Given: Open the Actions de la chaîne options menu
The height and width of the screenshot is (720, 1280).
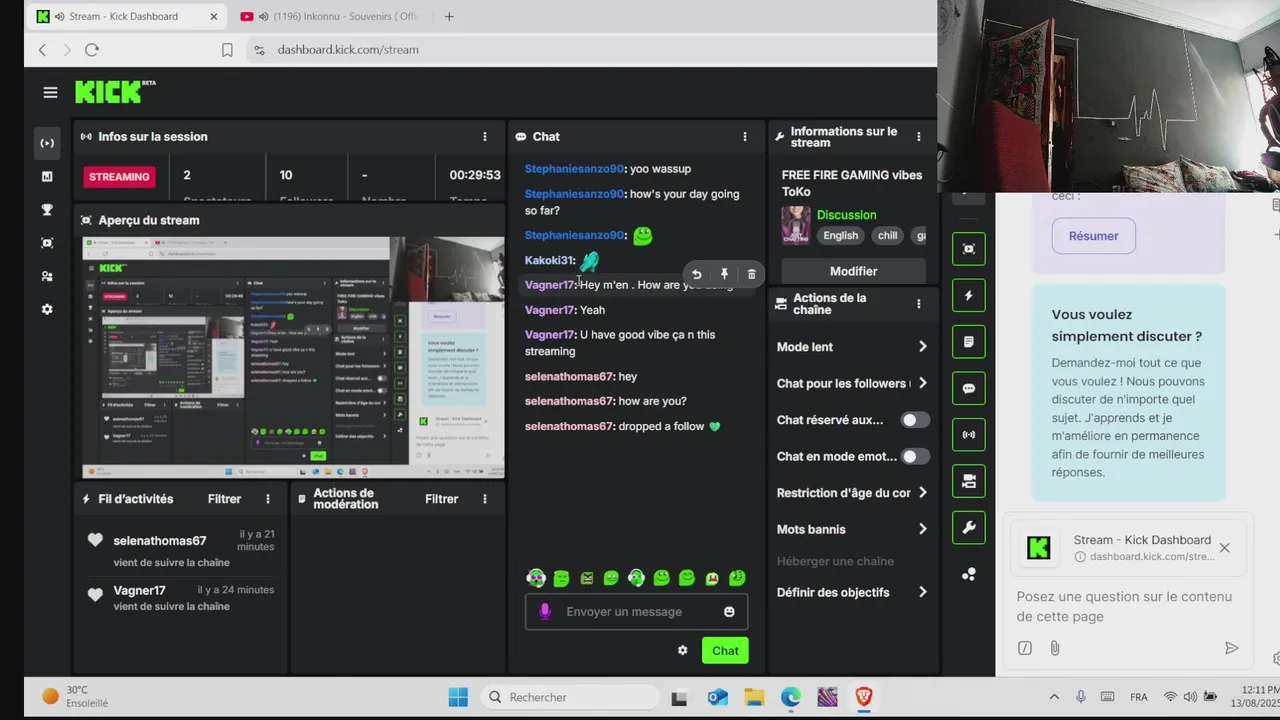Looking at the screenshot, I should tap(919, 304).
